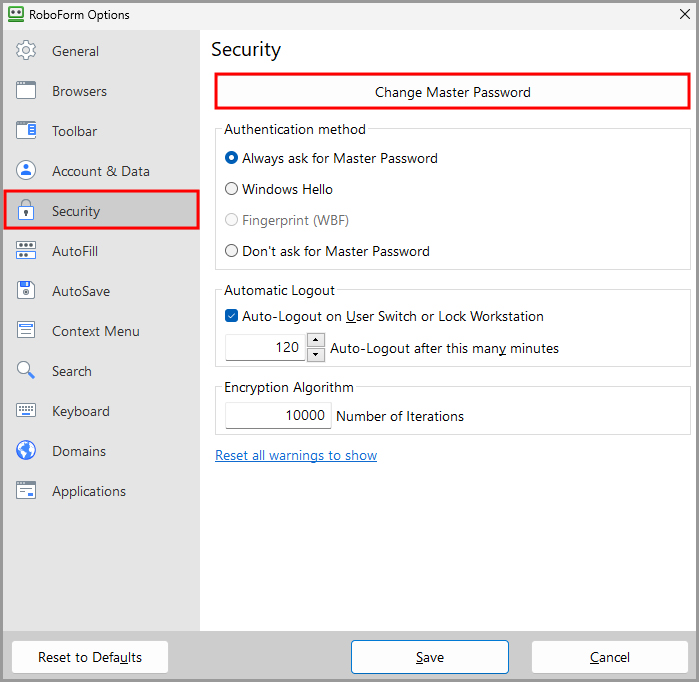Click the Number of Iterations field

278,415
